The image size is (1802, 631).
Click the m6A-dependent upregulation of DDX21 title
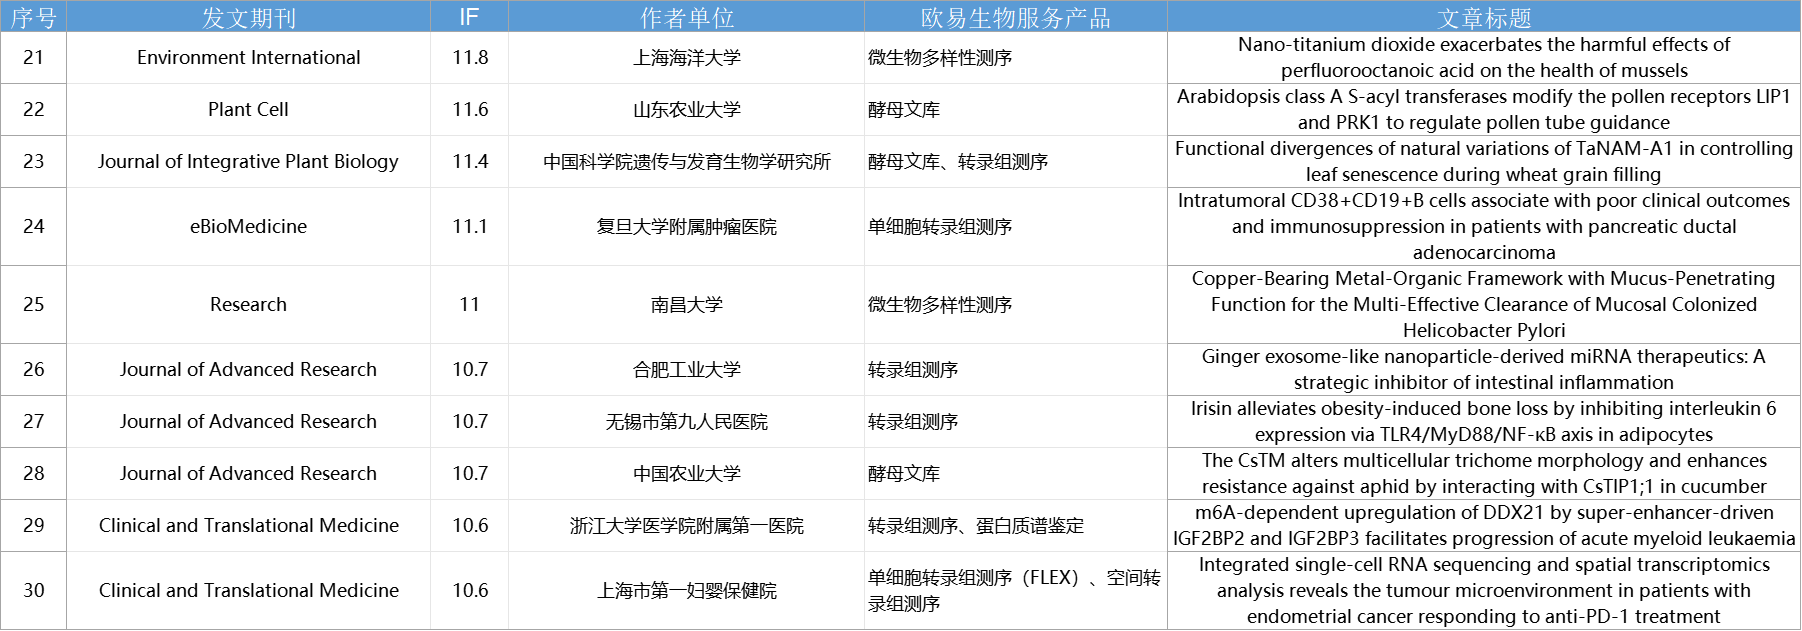1484,526
